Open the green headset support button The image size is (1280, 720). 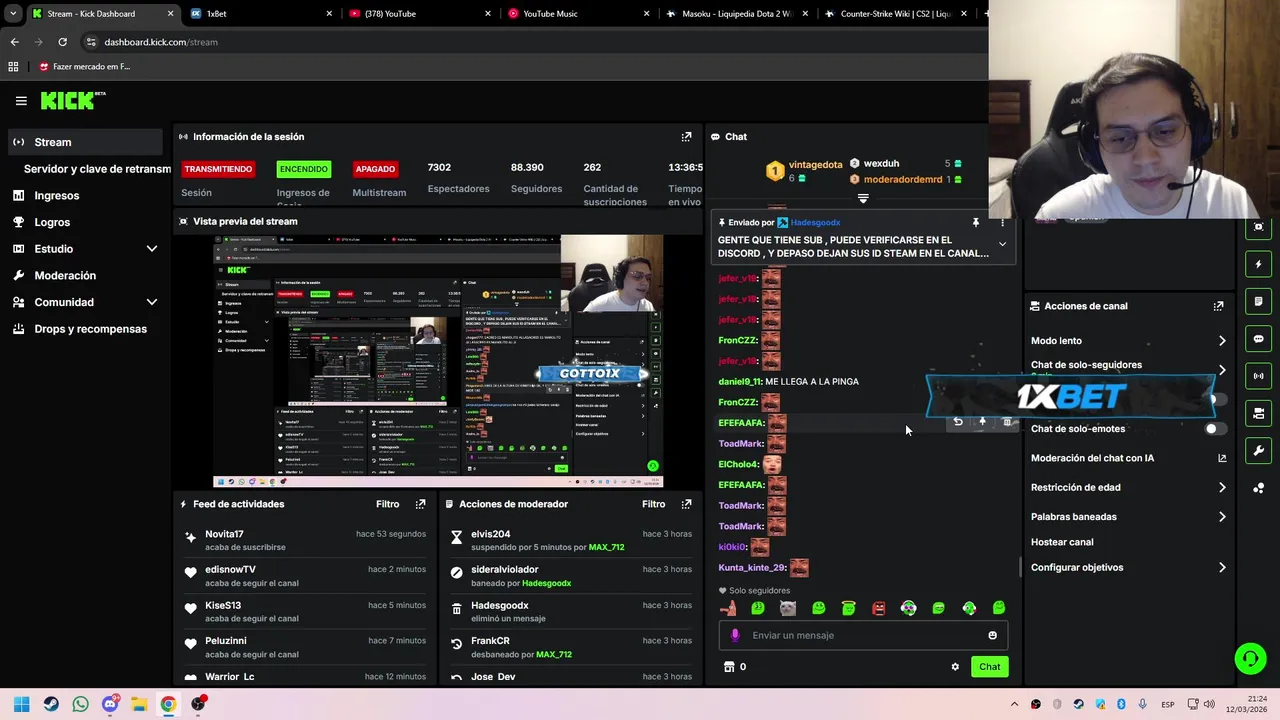[1250, 658]
